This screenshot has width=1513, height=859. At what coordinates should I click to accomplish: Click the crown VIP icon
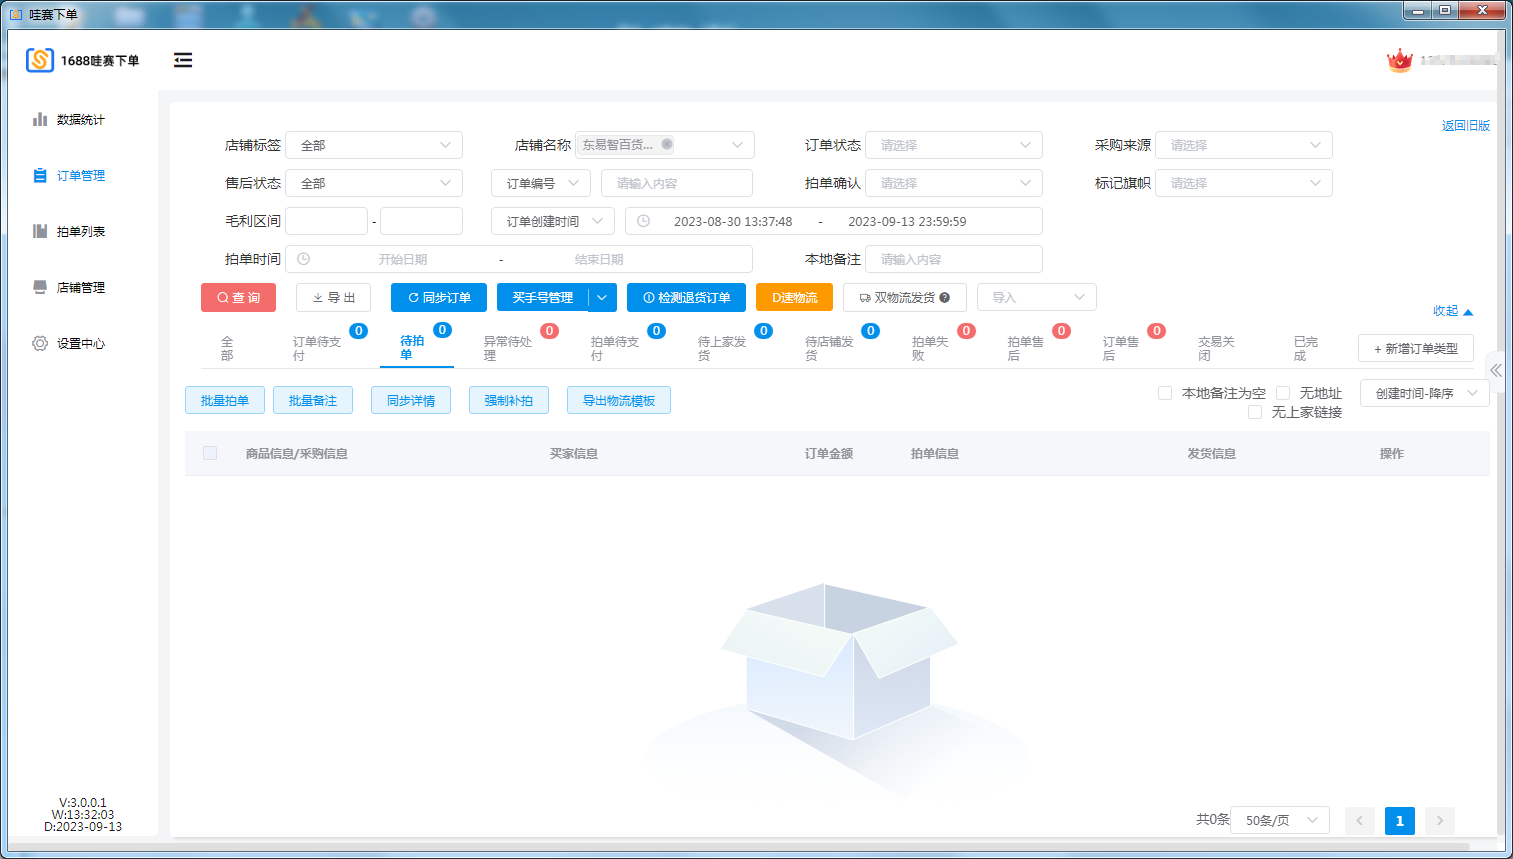[1399, 61]
